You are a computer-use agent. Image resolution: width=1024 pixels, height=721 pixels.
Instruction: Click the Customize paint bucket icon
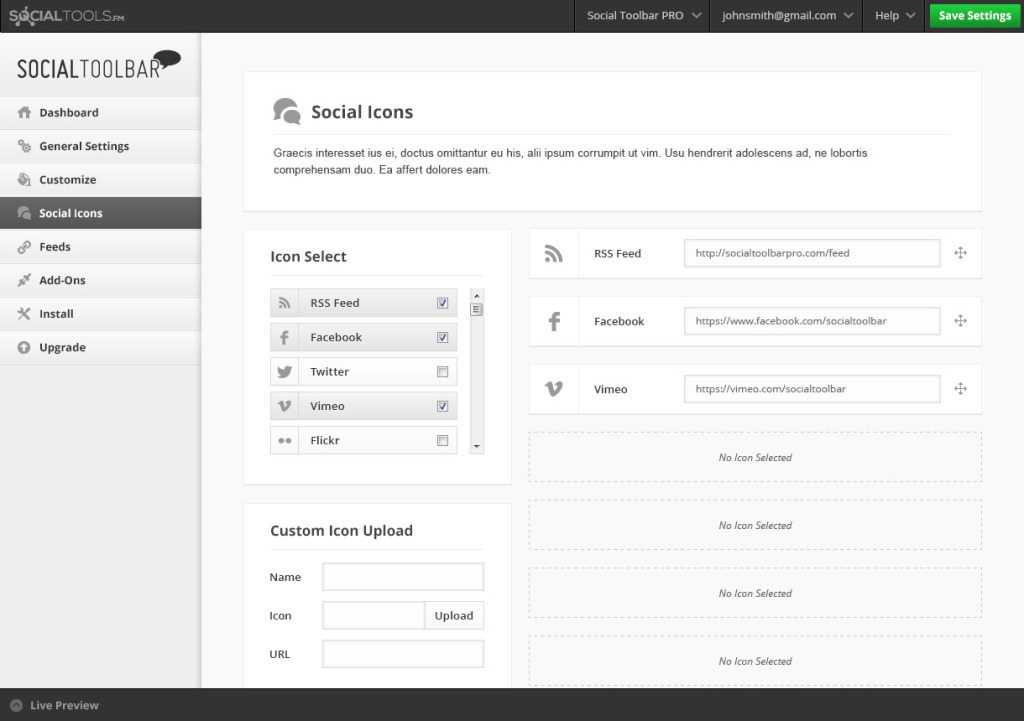pyautogui.click(x=24, y=180)
